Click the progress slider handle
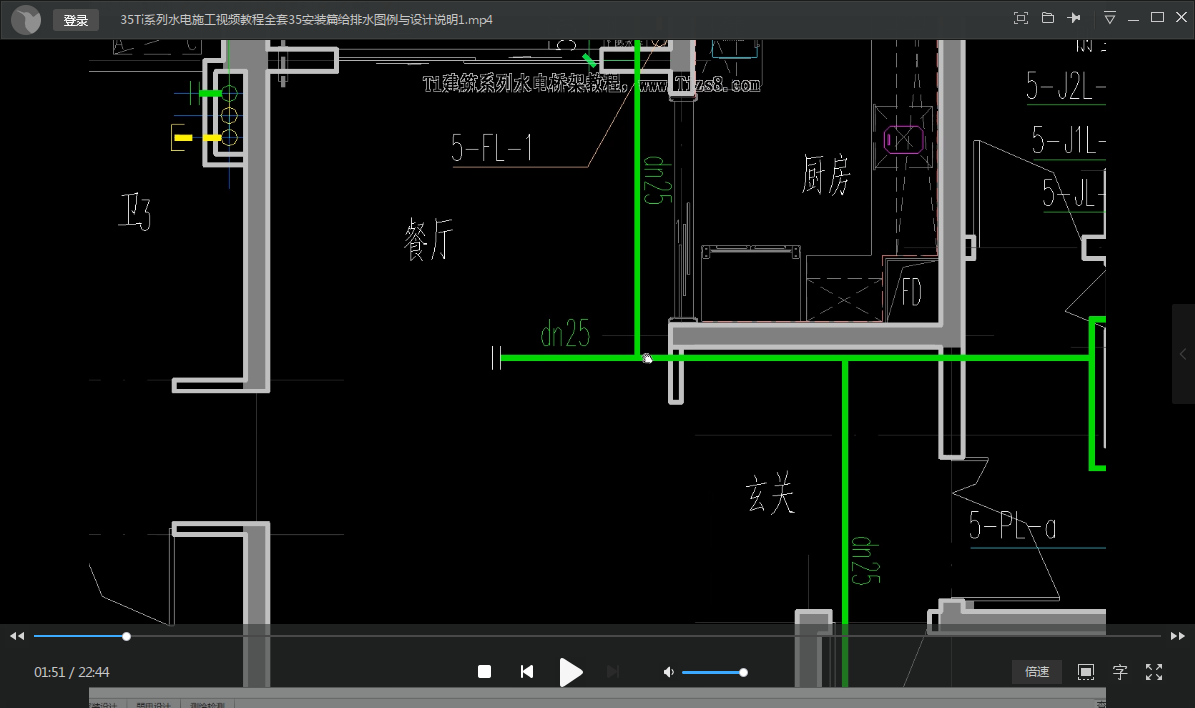Viewport: 1195px width, 708px height. (127, 636)
